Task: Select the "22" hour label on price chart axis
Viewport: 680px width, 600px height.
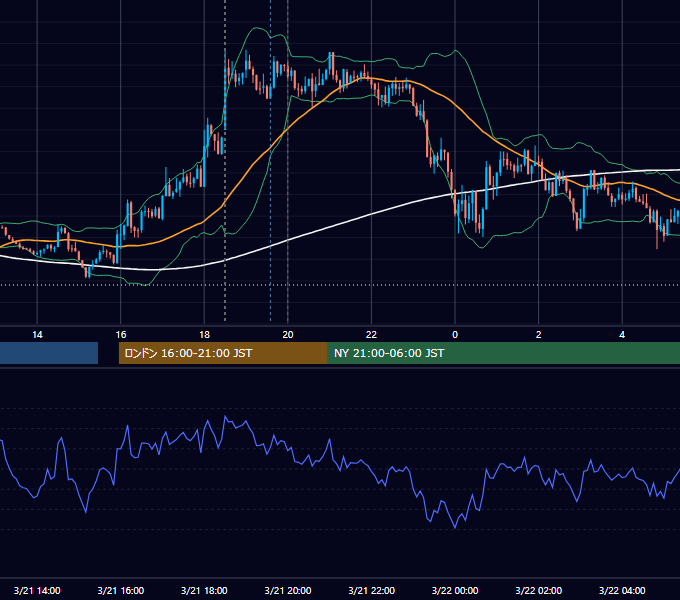Action: tap(372, 335)
